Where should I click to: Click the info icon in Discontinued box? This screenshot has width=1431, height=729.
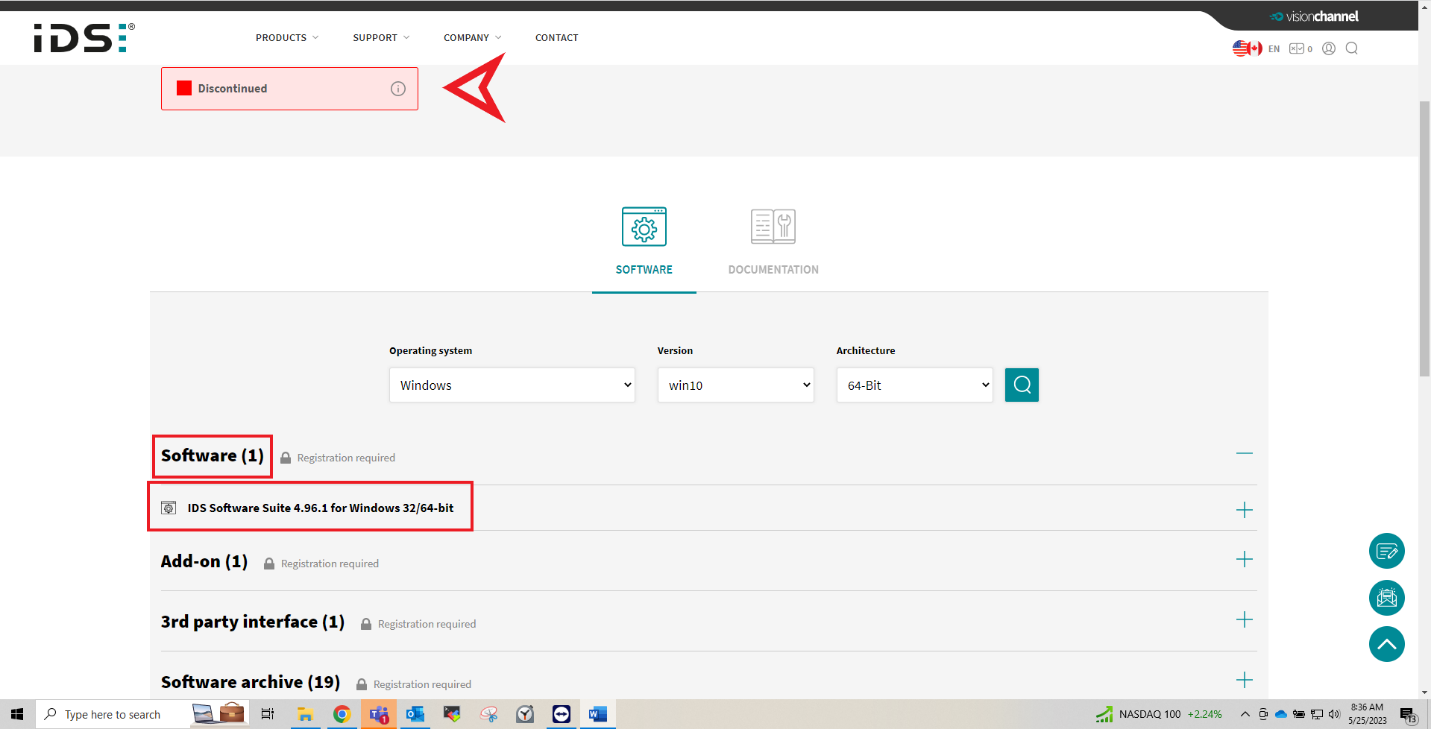398,89
